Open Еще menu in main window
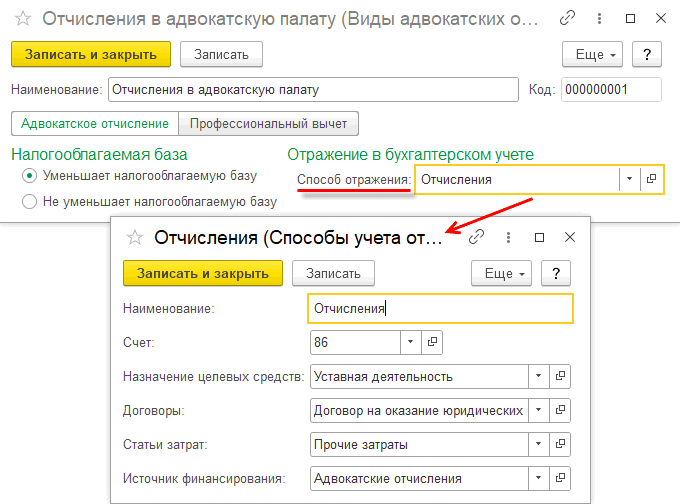This screenshot has height=504, width=680. [593, 54]
